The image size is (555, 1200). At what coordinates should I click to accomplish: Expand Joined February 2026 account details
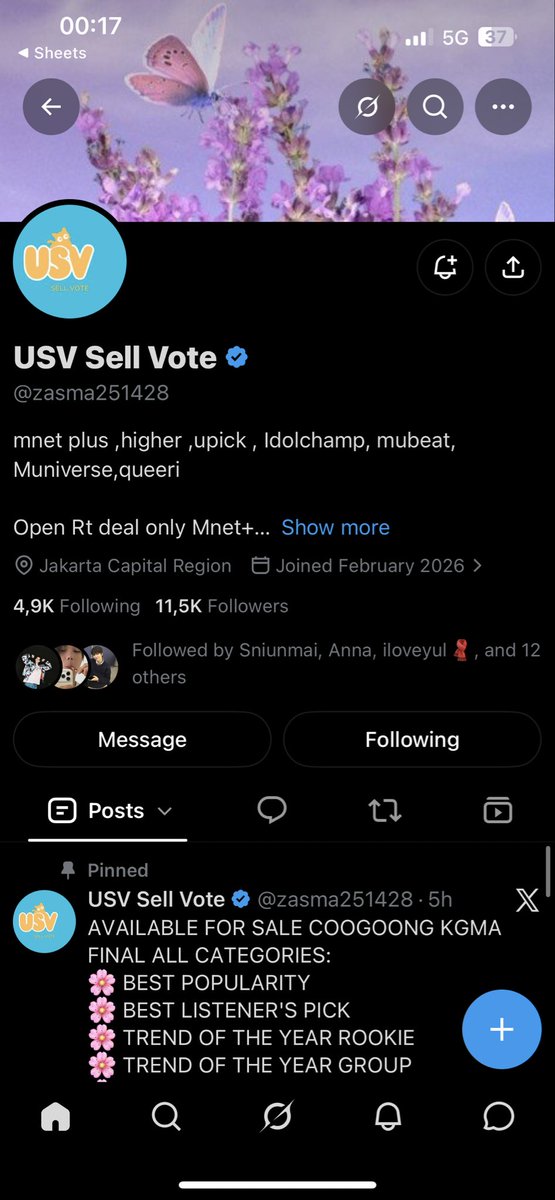point(366,565)
